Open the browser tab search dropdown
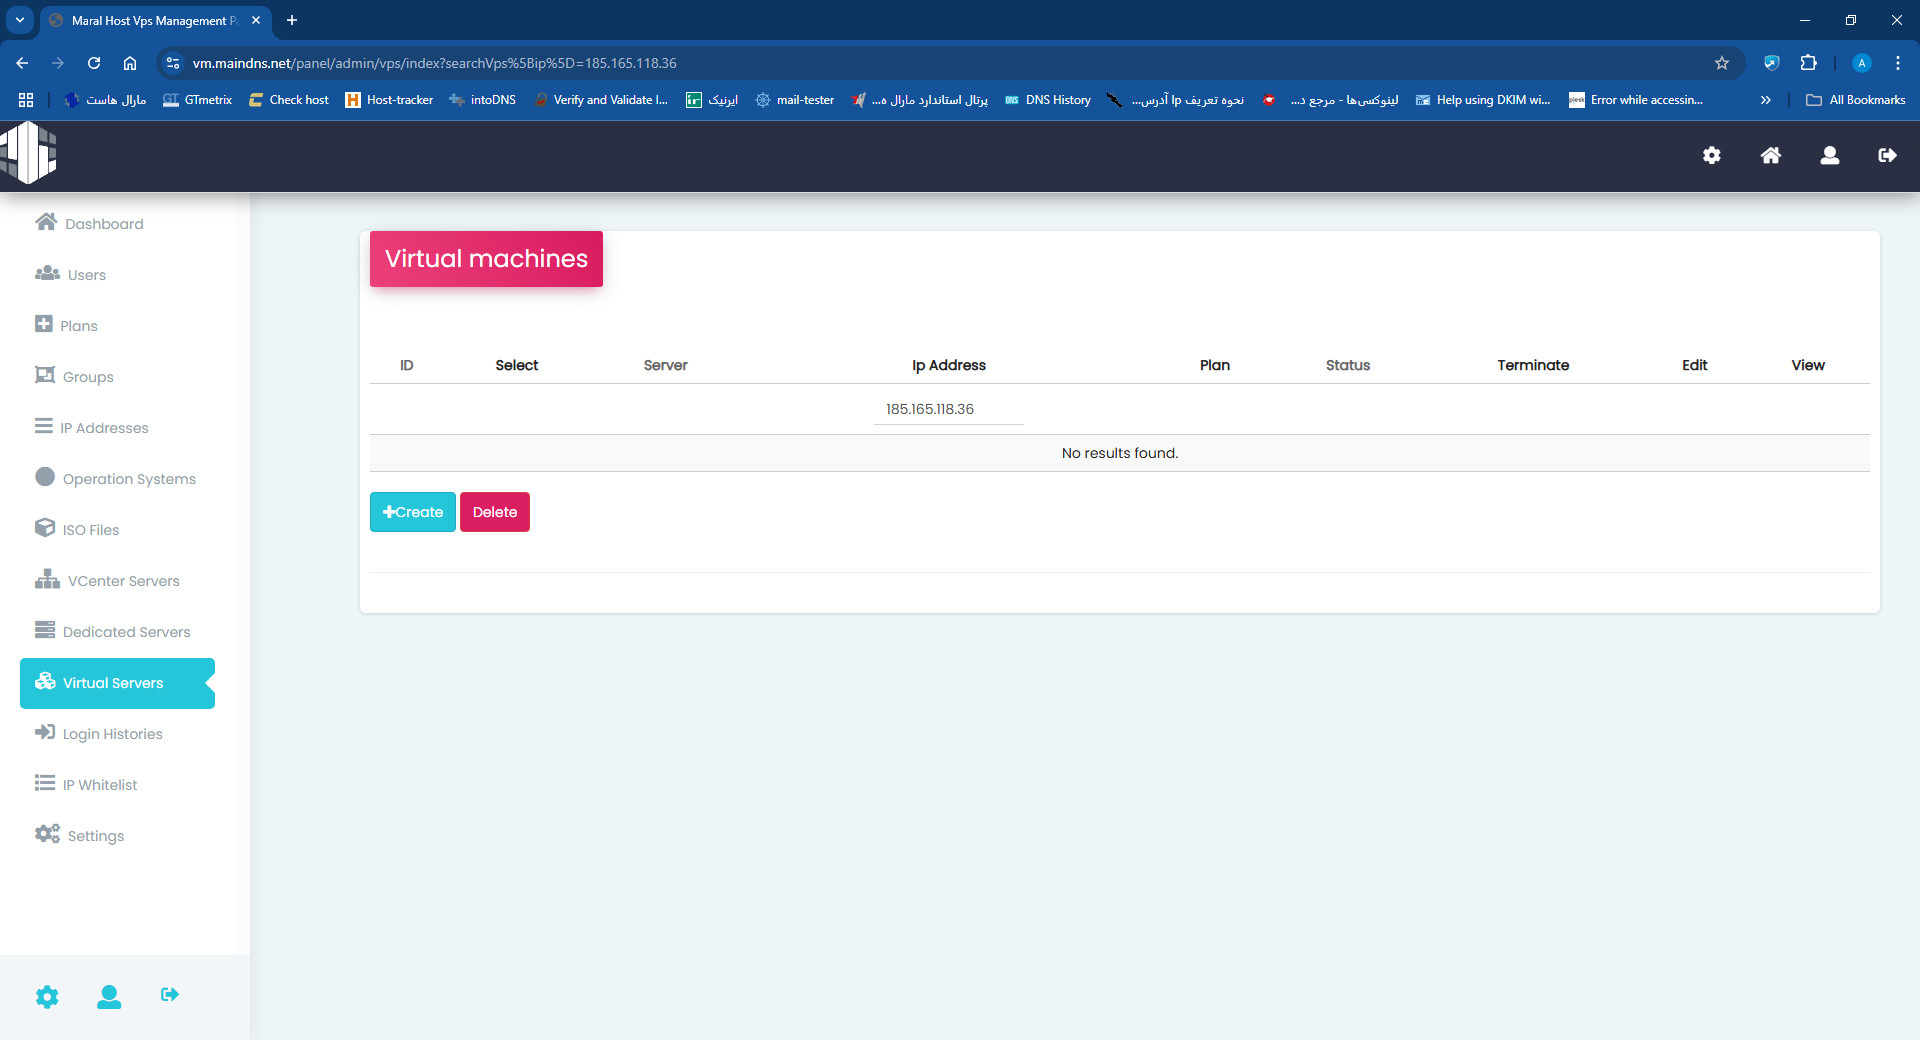 pyautogui.click(x=20, y=20)
